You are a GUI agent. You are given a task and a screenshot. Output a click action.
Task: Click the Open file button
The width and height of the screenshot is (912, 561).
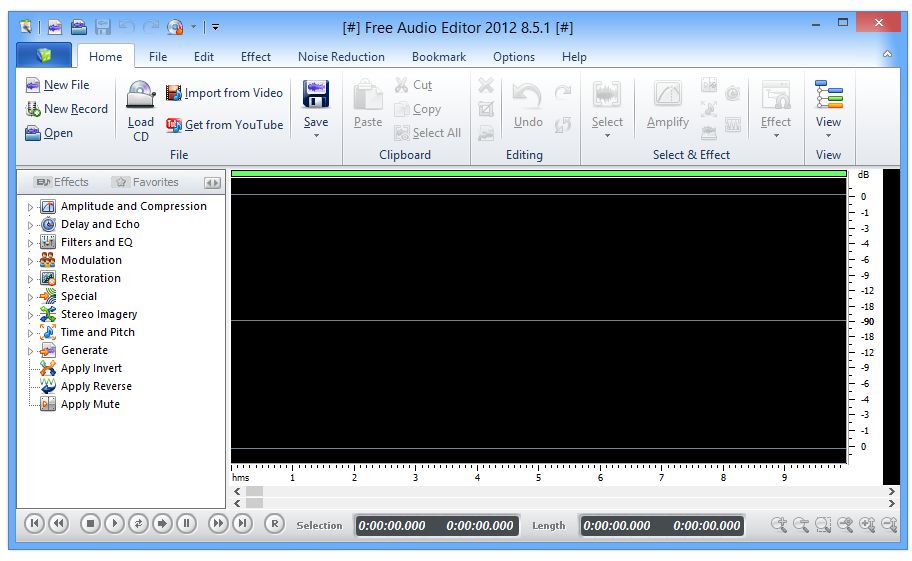click(49, 133)
